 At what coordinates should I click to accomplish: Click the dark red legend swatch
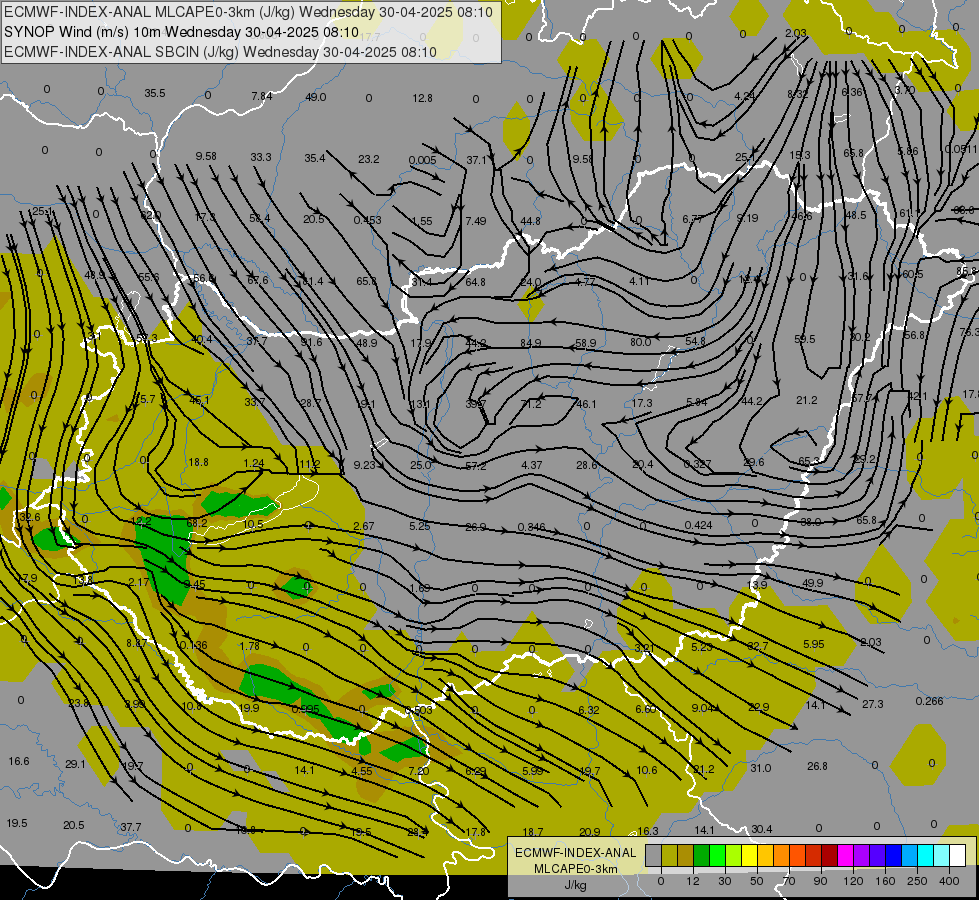tap(830, 856)
